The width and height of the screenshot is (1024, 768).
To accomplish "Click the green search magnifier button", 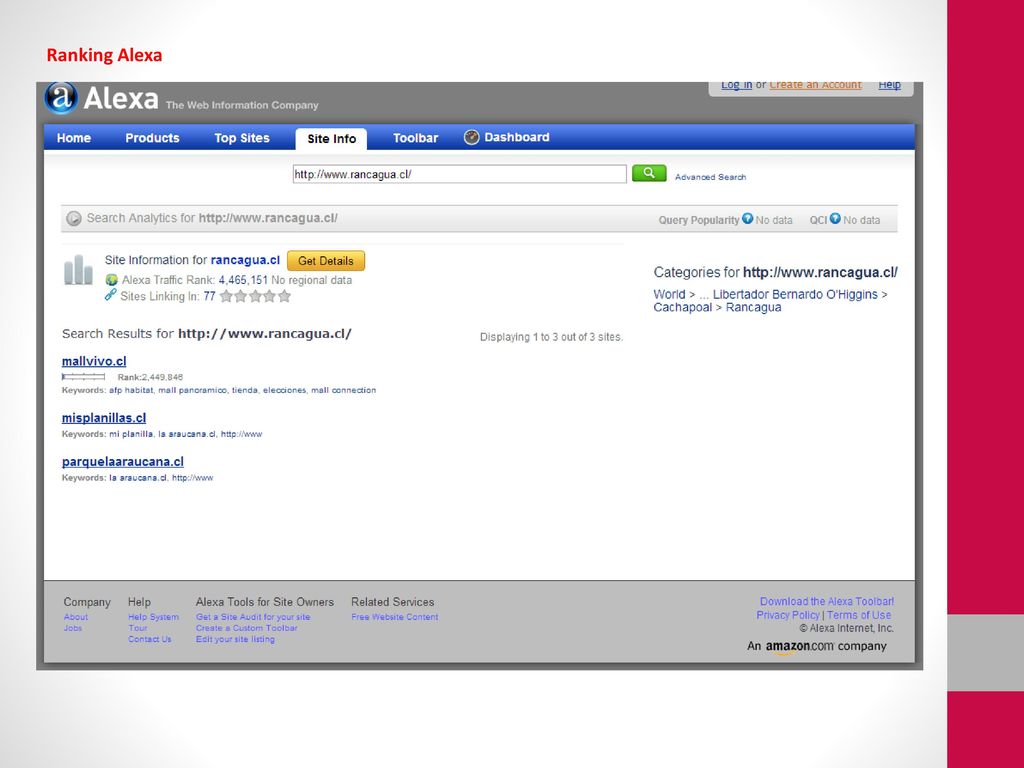I will click(649, 173).
